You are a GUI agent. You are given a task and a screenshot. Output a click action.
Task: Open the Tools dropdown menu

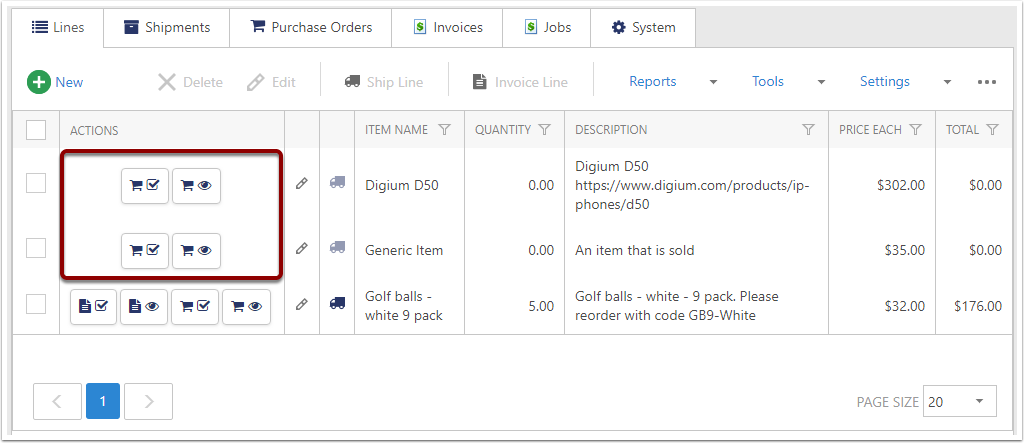click(x=821, y=82)
